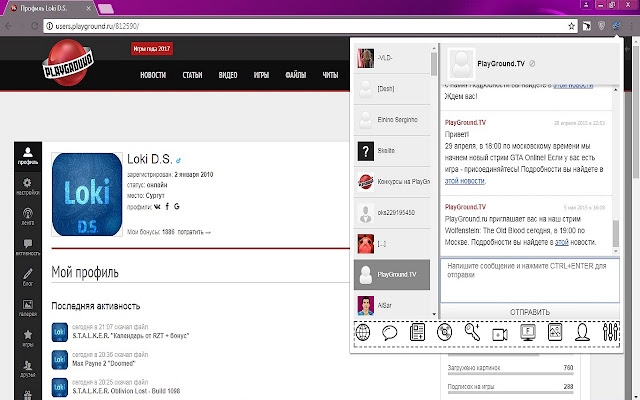
Task: Open the disc games icon in popup
Action: coord(444,332)
